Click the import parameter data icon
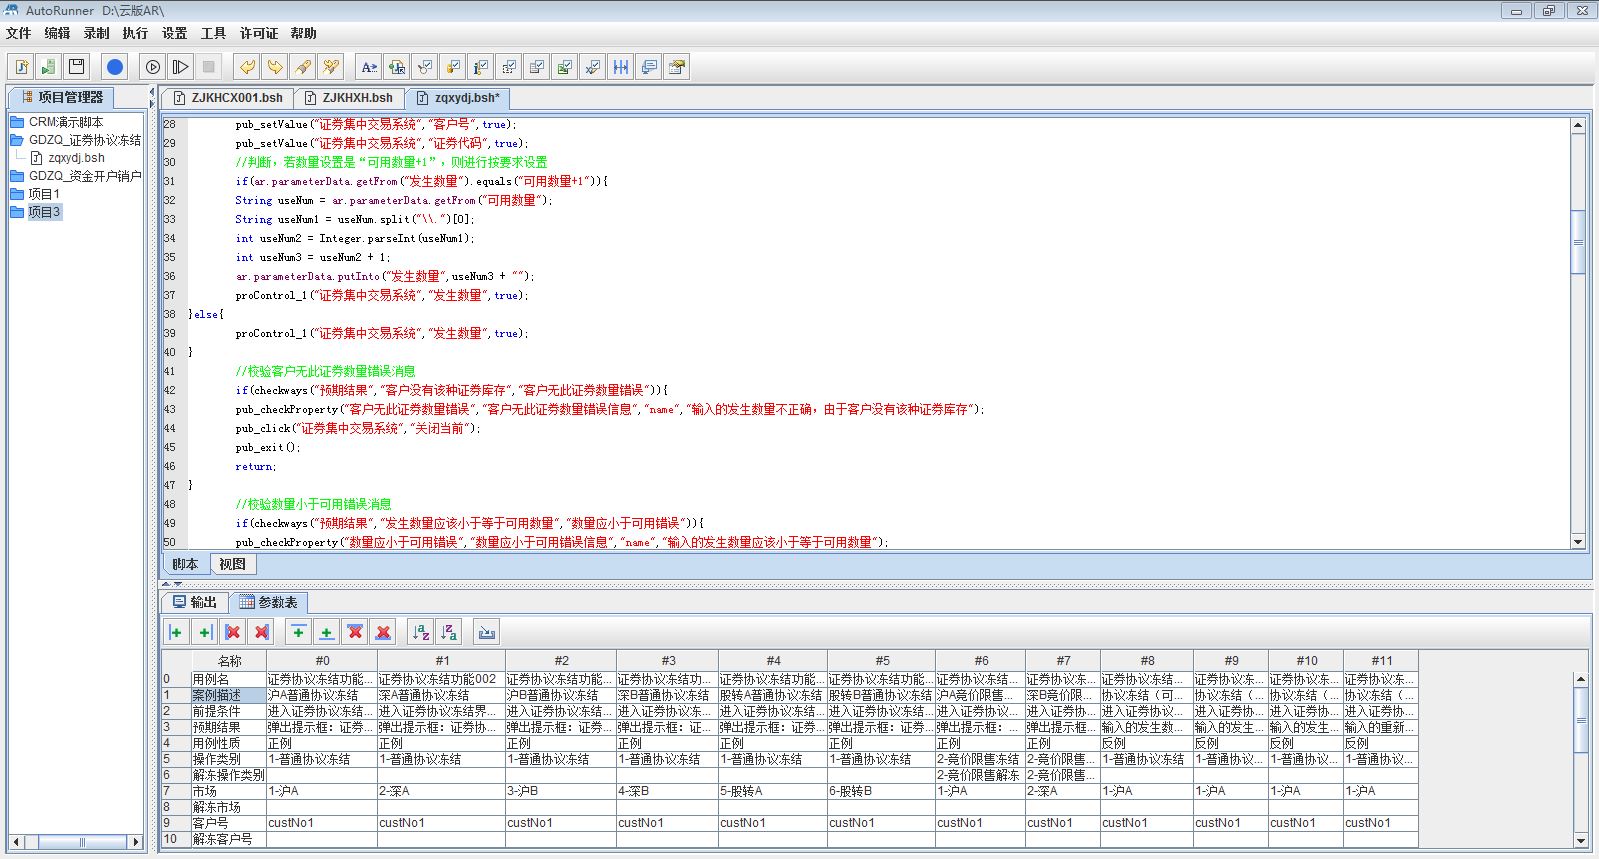 pos(487,632)
